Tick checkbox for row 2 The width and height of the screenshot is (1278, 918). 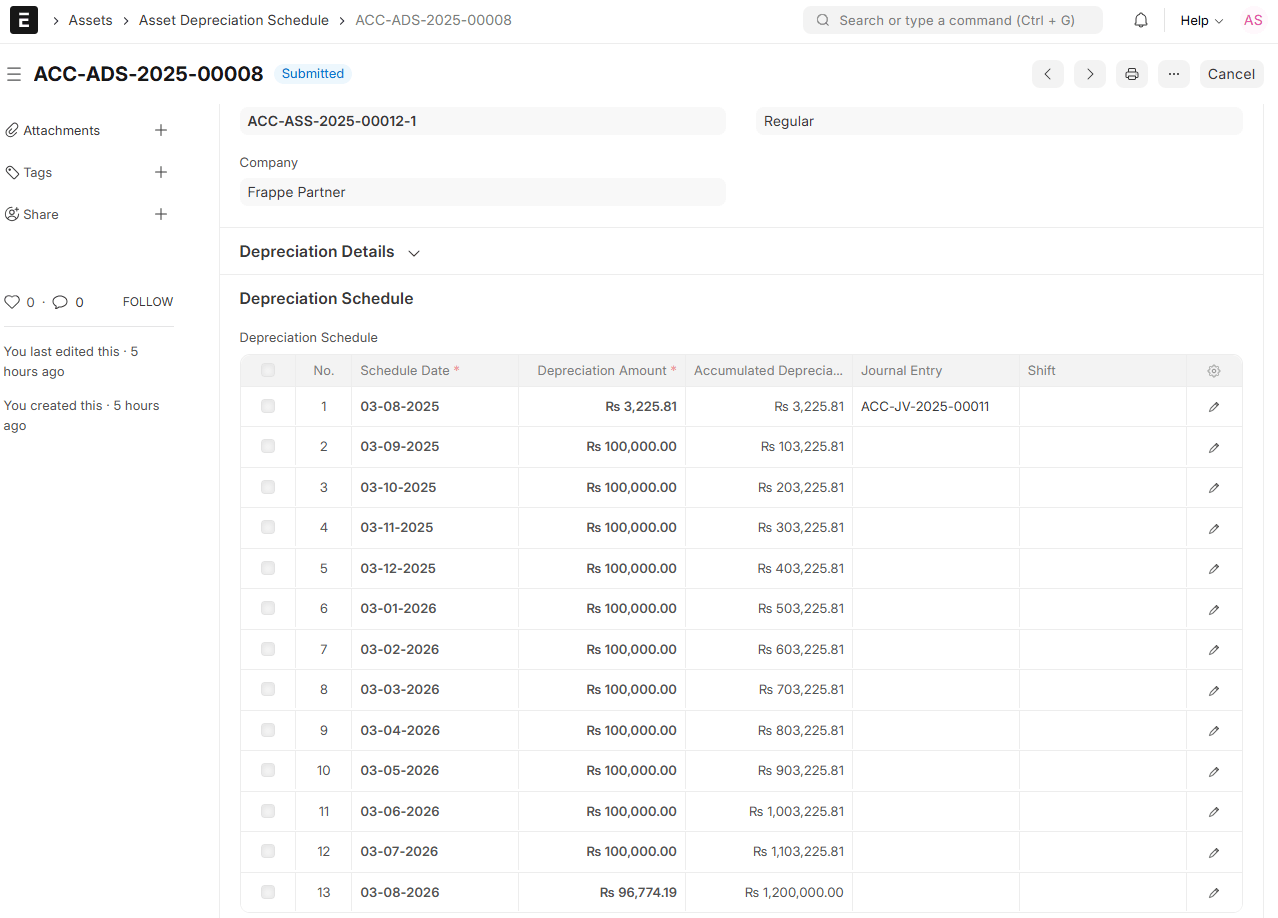point(268,446)
